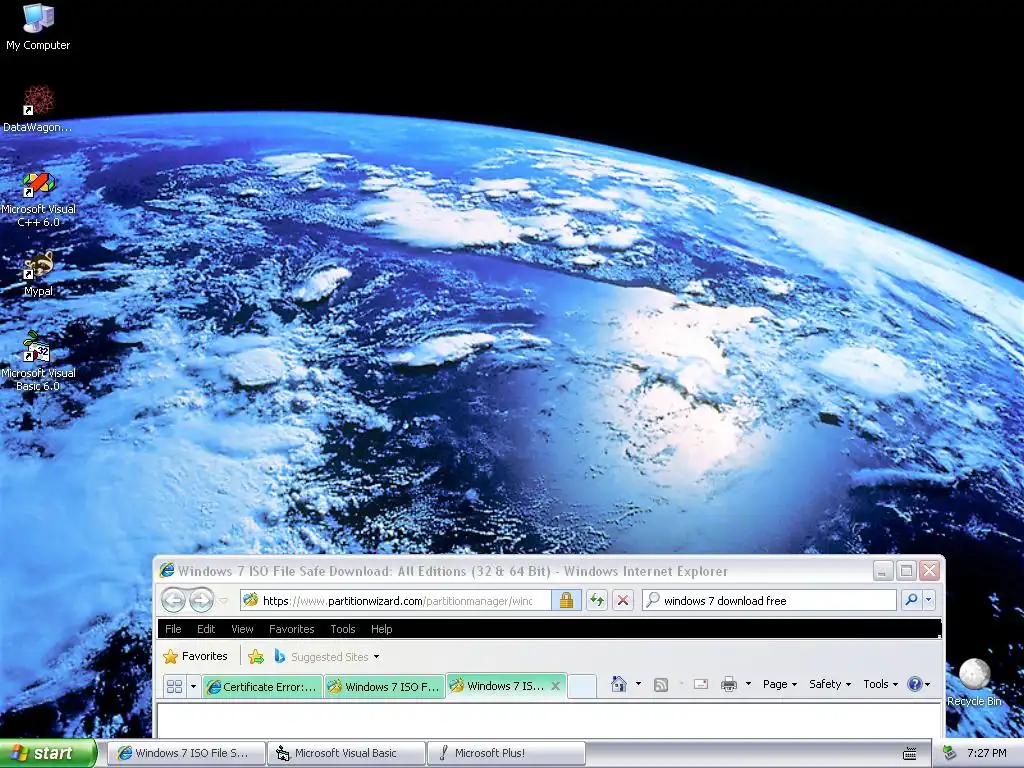
Task: Expand the Print dropdown arrow
Action: [x=748, y=684]
